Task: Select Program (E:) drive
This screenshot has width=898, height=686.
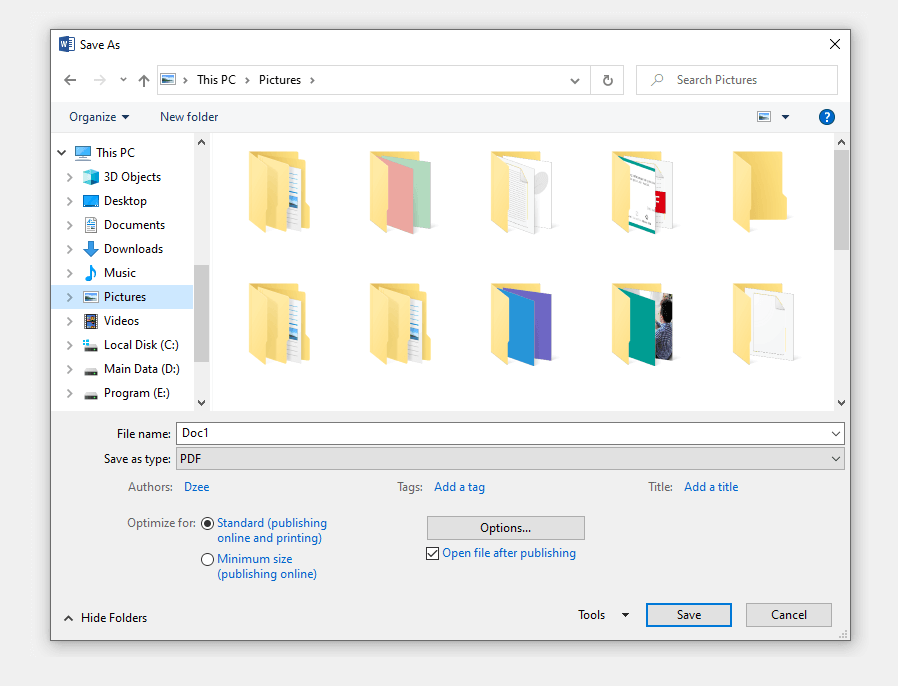Action: 137,393
